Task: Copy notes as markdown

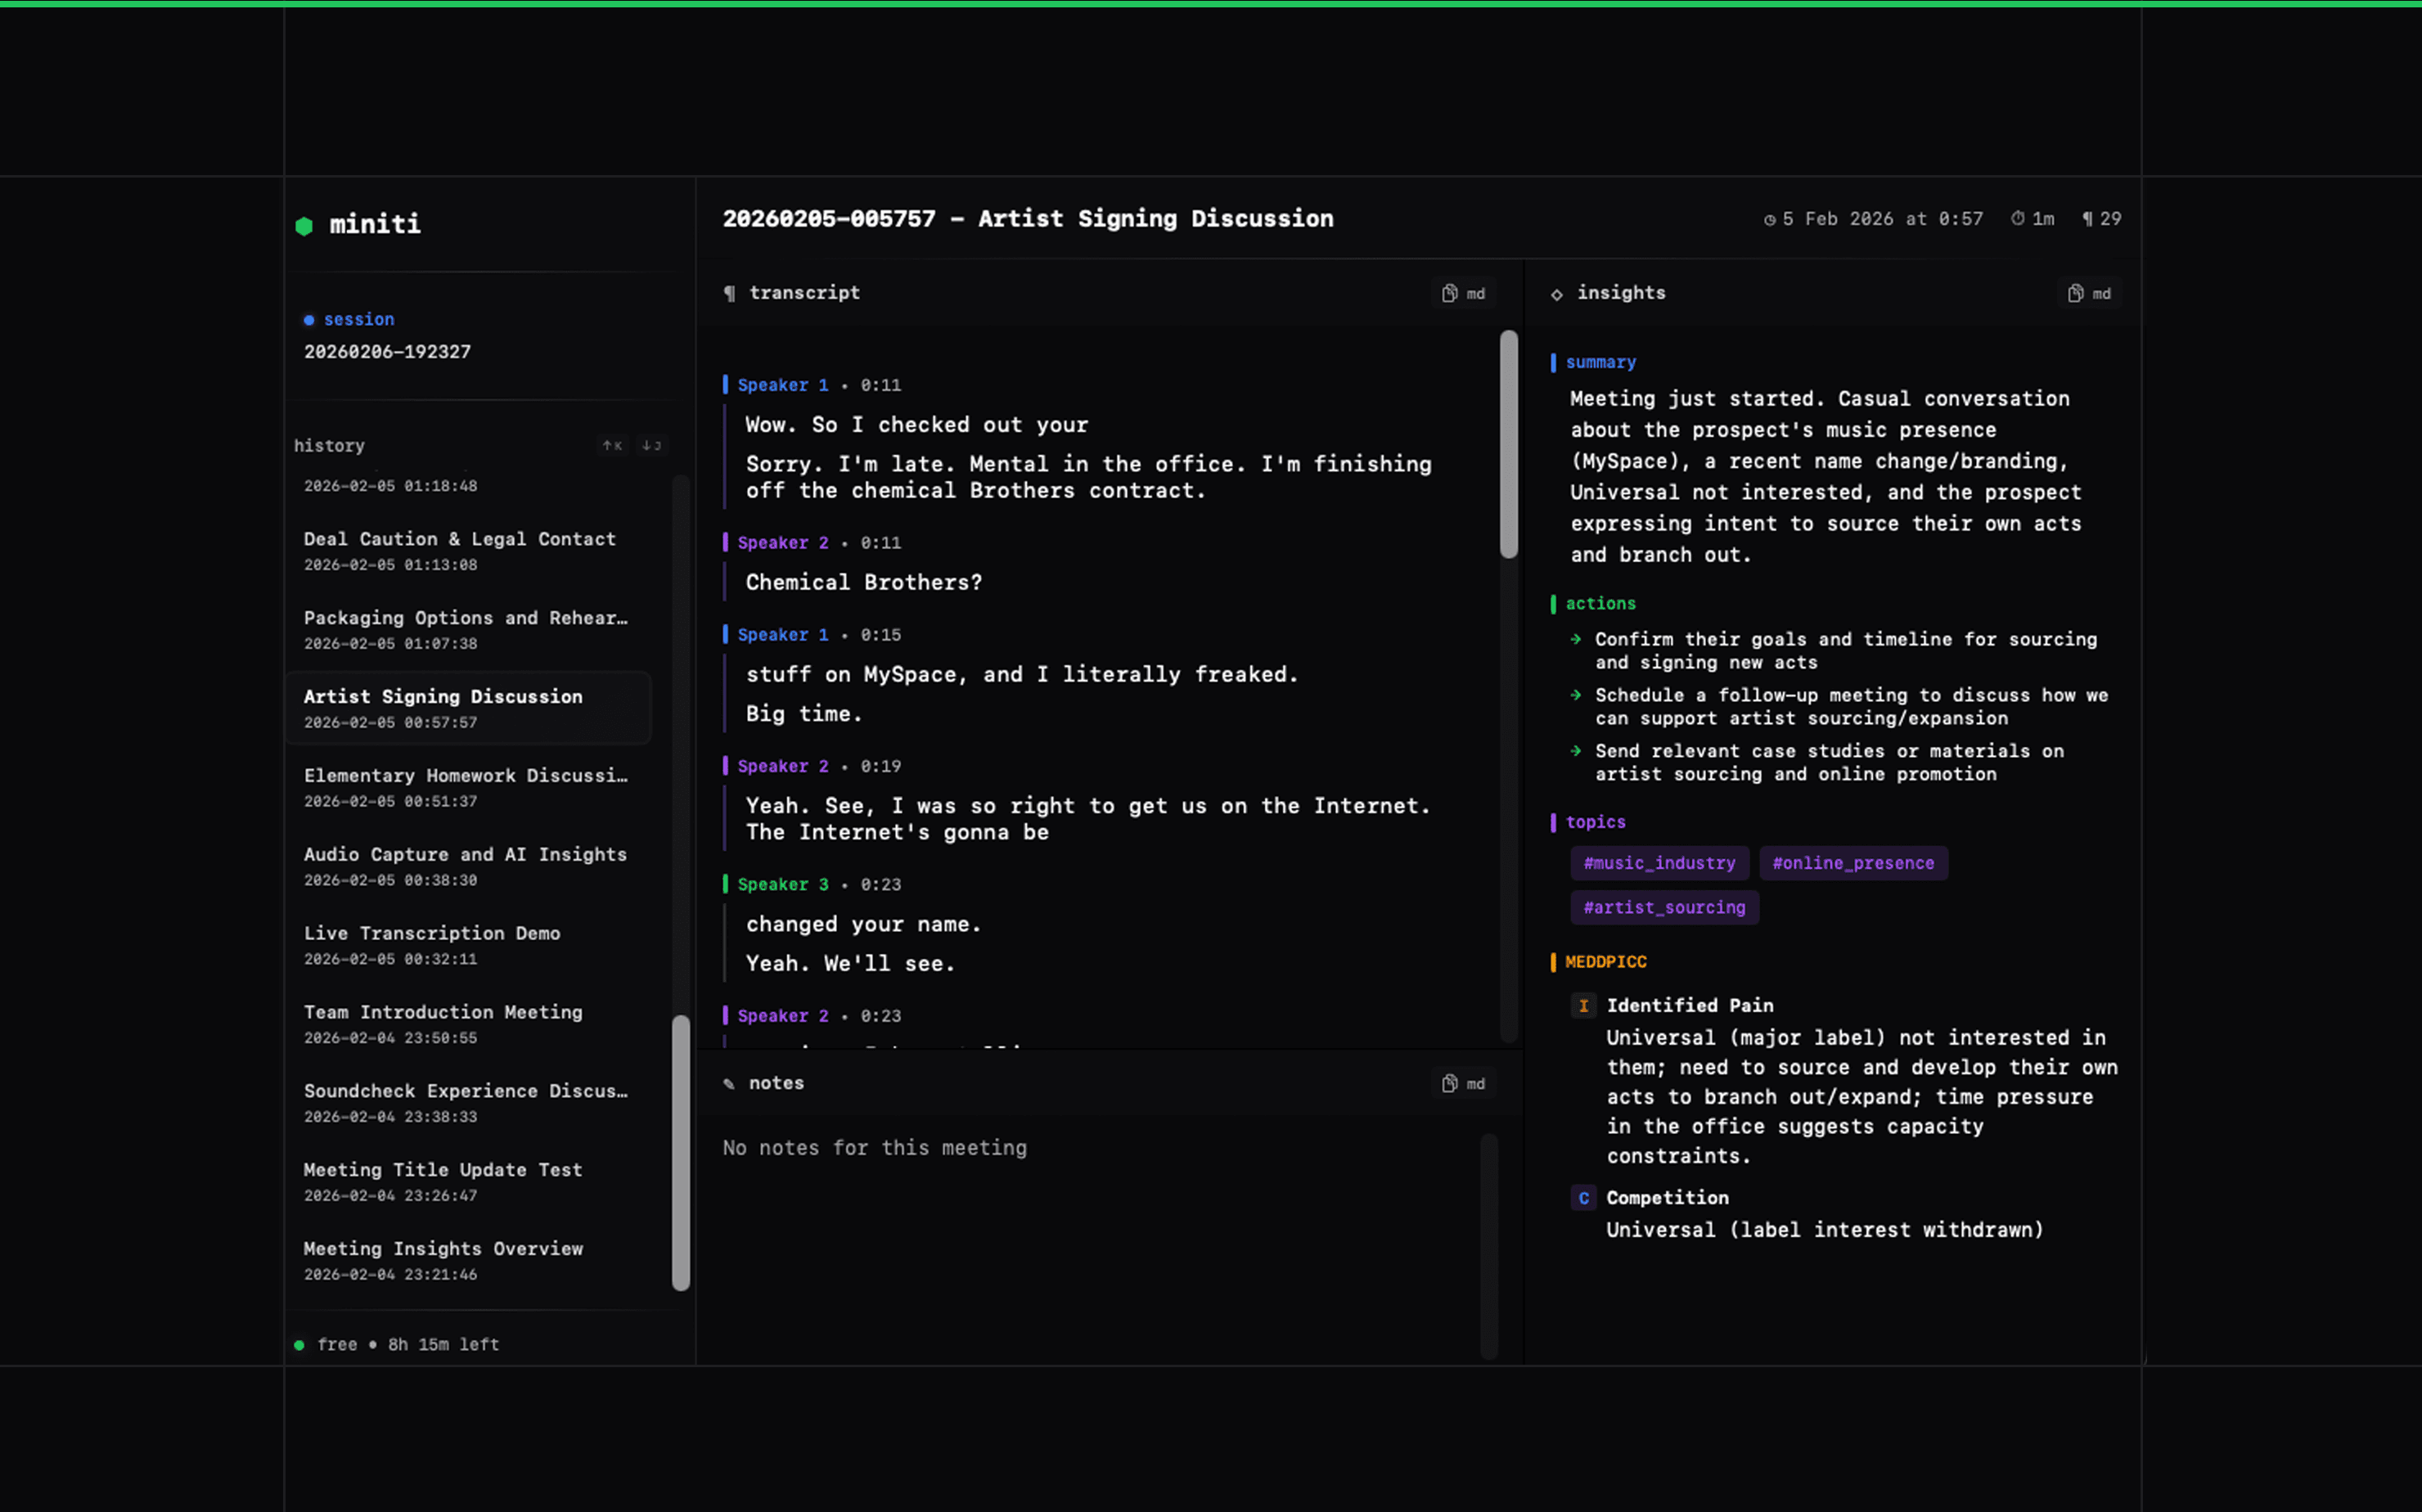Action: coord(1463,1083)
